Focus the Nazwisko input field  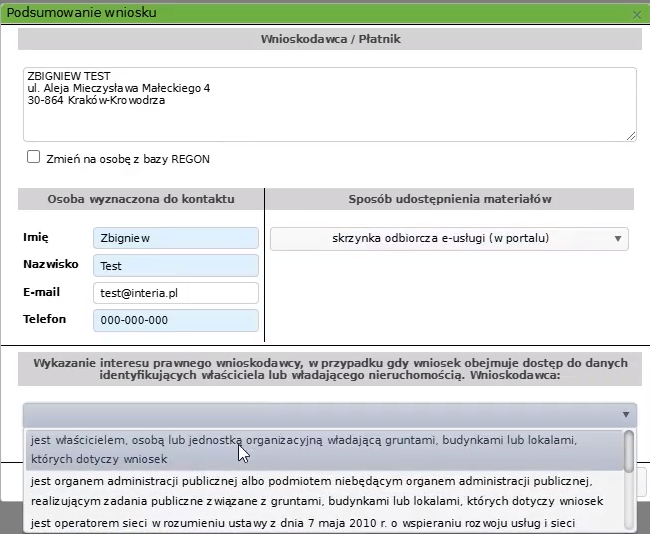pos(175,265)
